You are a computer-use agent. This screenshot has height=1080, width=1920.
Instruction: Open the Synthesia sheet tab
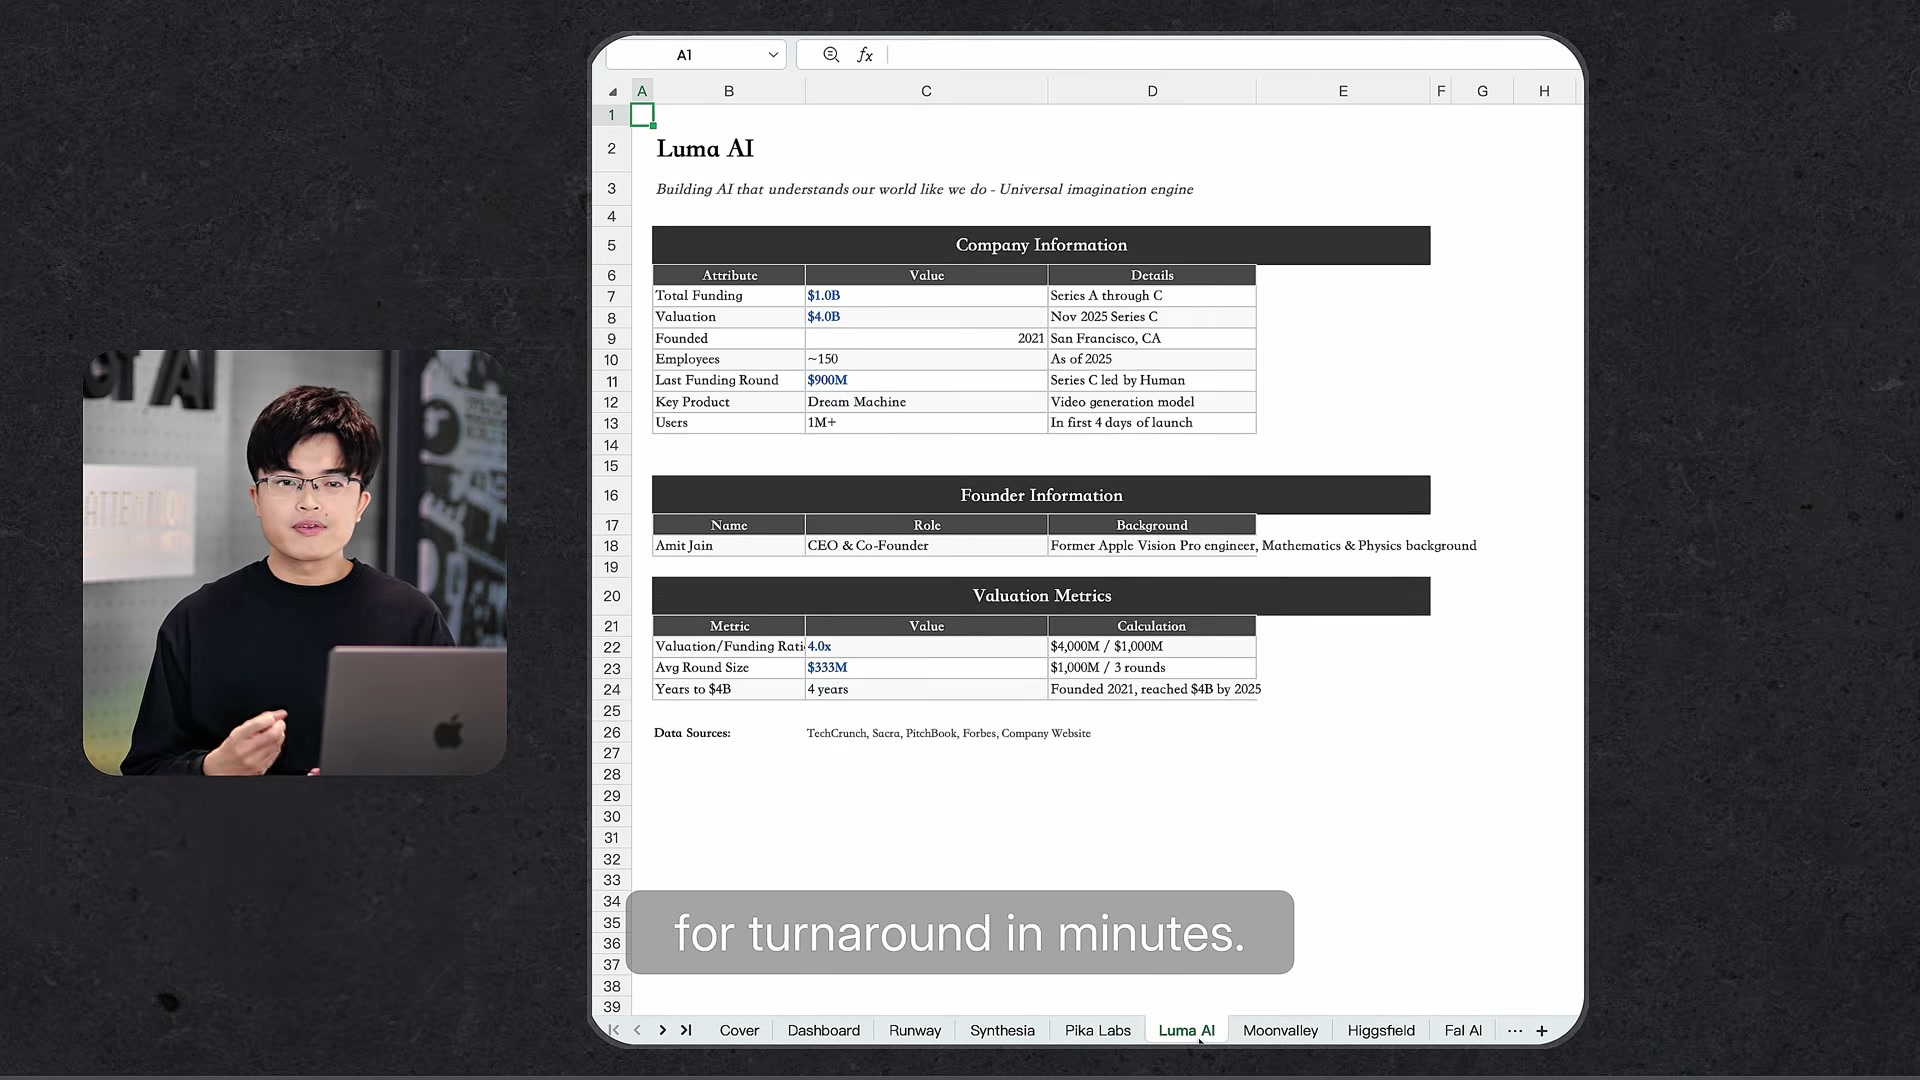point(1002,1030)
